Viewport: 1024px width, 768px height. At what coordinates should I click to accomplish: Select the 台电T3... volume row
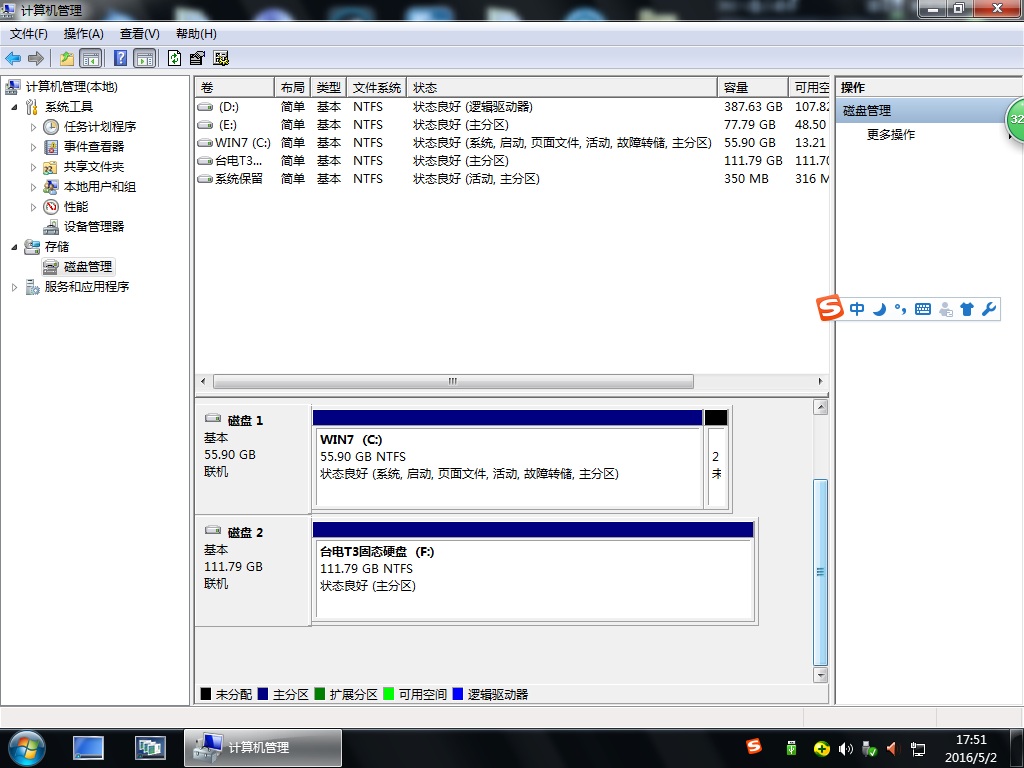(512, 161)
